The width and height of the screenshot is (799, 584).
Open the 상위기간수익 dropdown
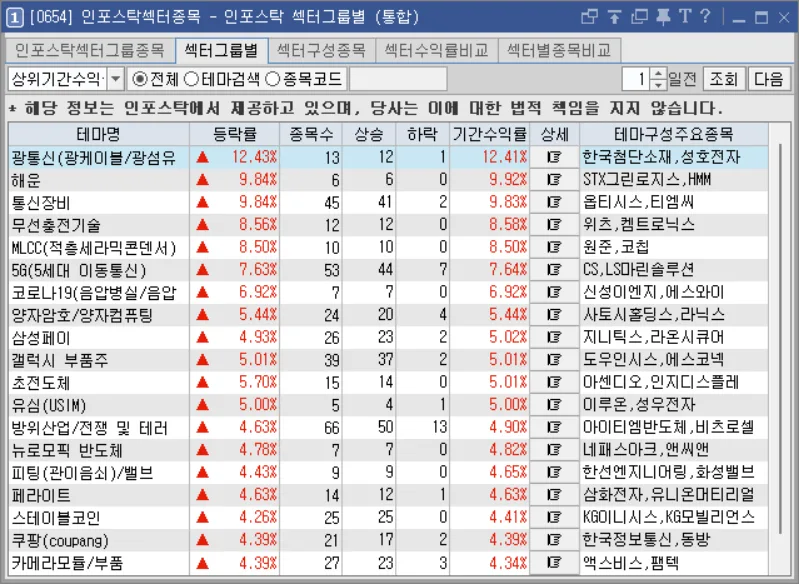[116, 79]
